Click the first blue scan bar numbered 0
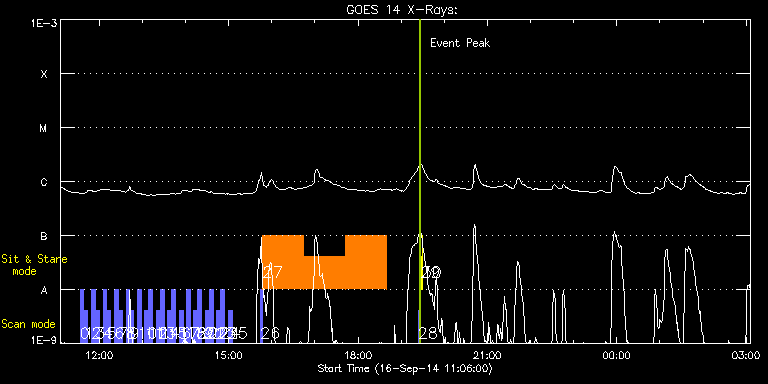The image size is (768, 384). pos(82,315)
